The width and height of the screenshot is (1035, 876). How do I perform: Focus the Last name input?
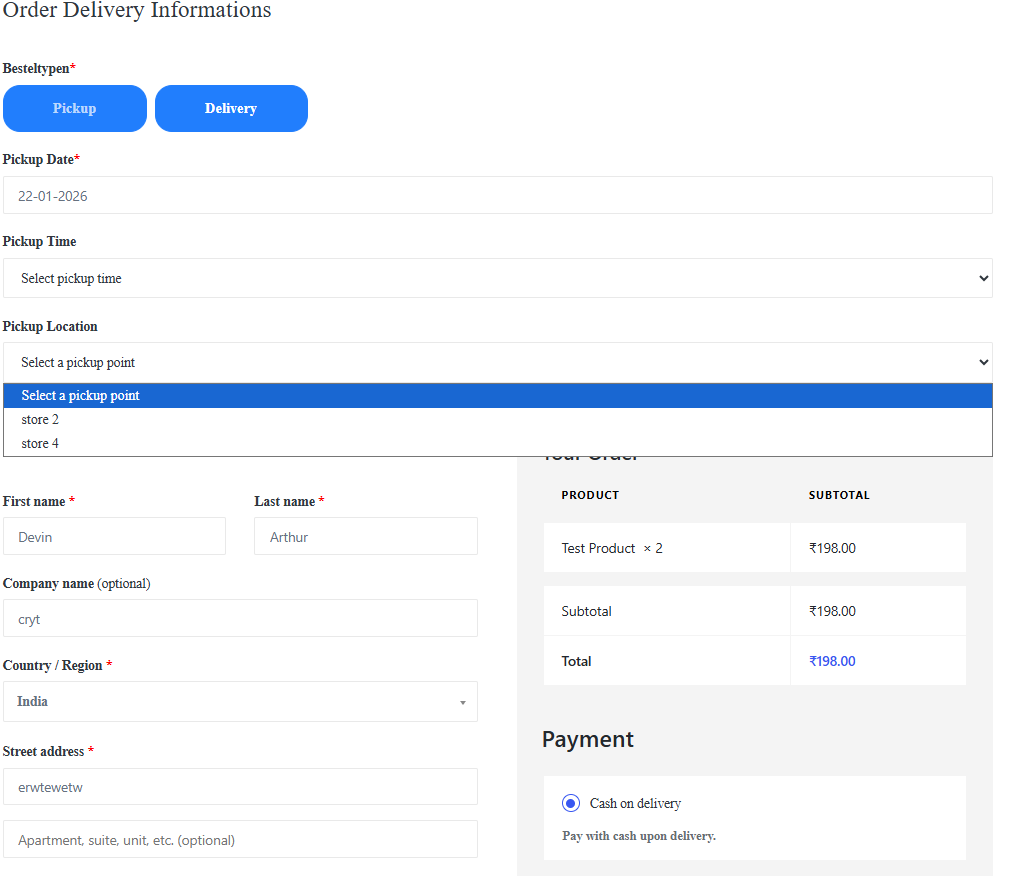[x=365, y=537]
